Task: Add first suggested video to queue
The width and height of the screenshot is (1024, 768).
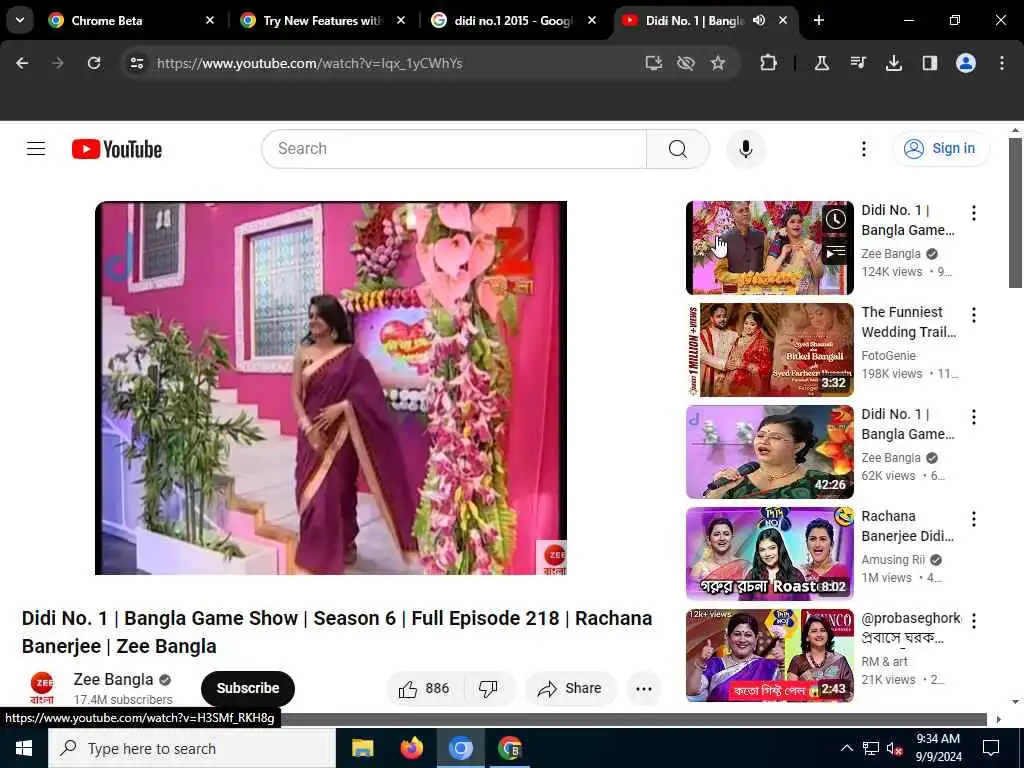Action: (835, 252)
